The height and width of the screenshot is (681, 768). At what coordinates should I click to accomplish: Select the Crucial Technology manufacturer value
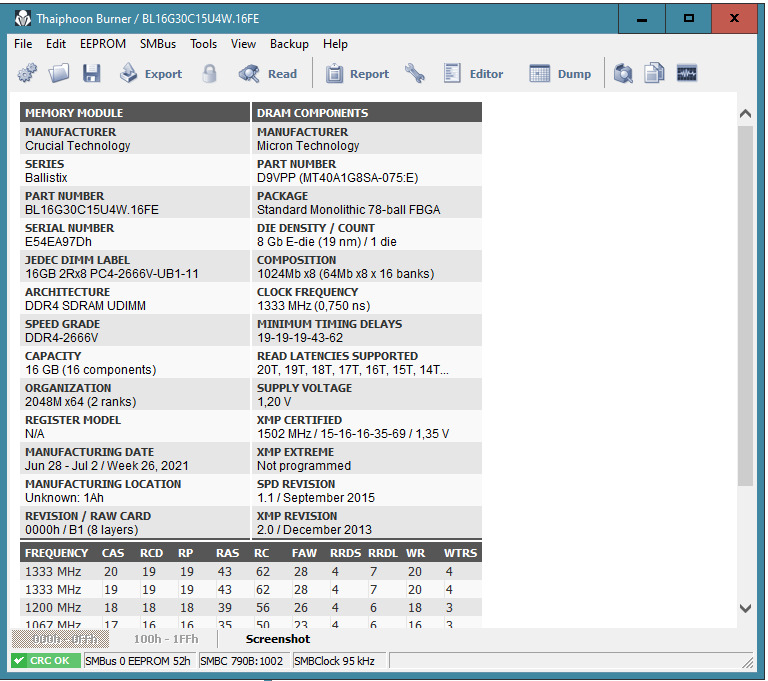click(x=77, y=146)
